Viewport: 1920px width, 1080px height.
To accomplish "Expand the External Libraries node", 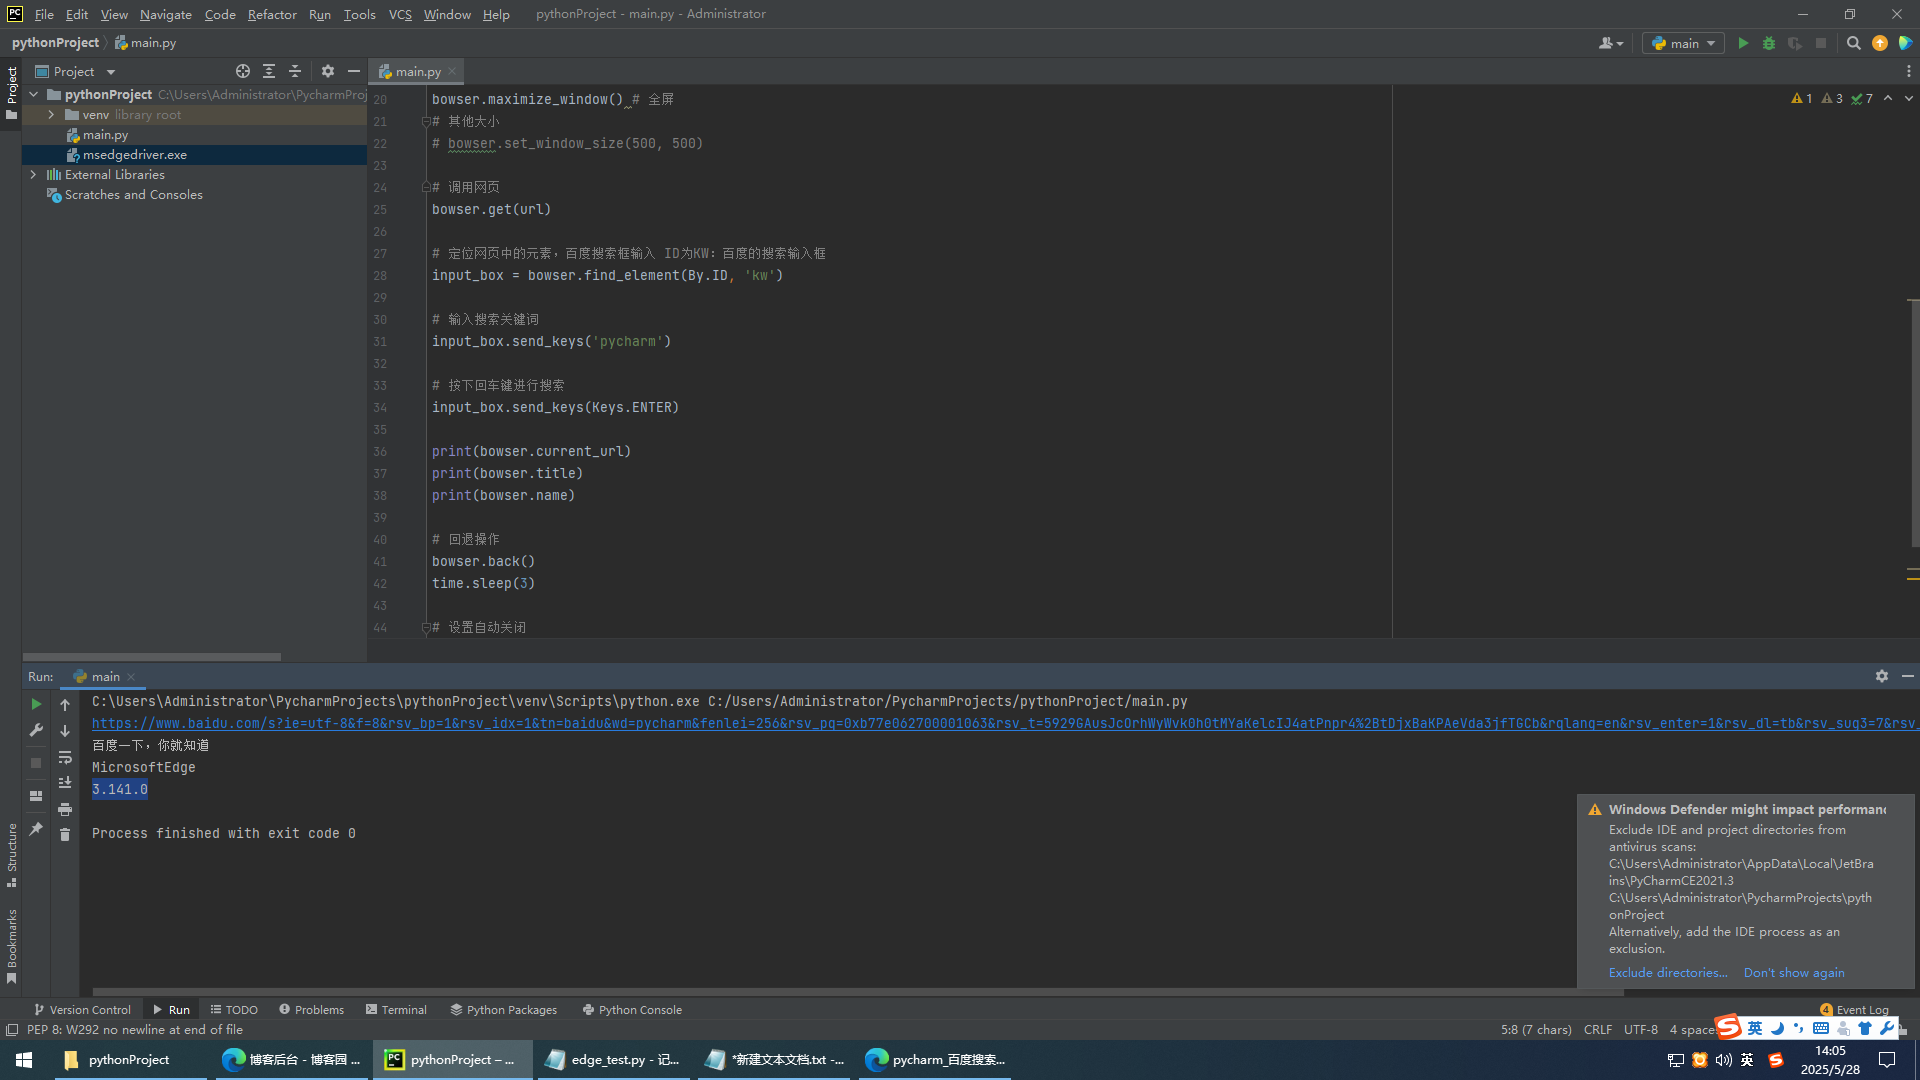I will coord(33,174).
